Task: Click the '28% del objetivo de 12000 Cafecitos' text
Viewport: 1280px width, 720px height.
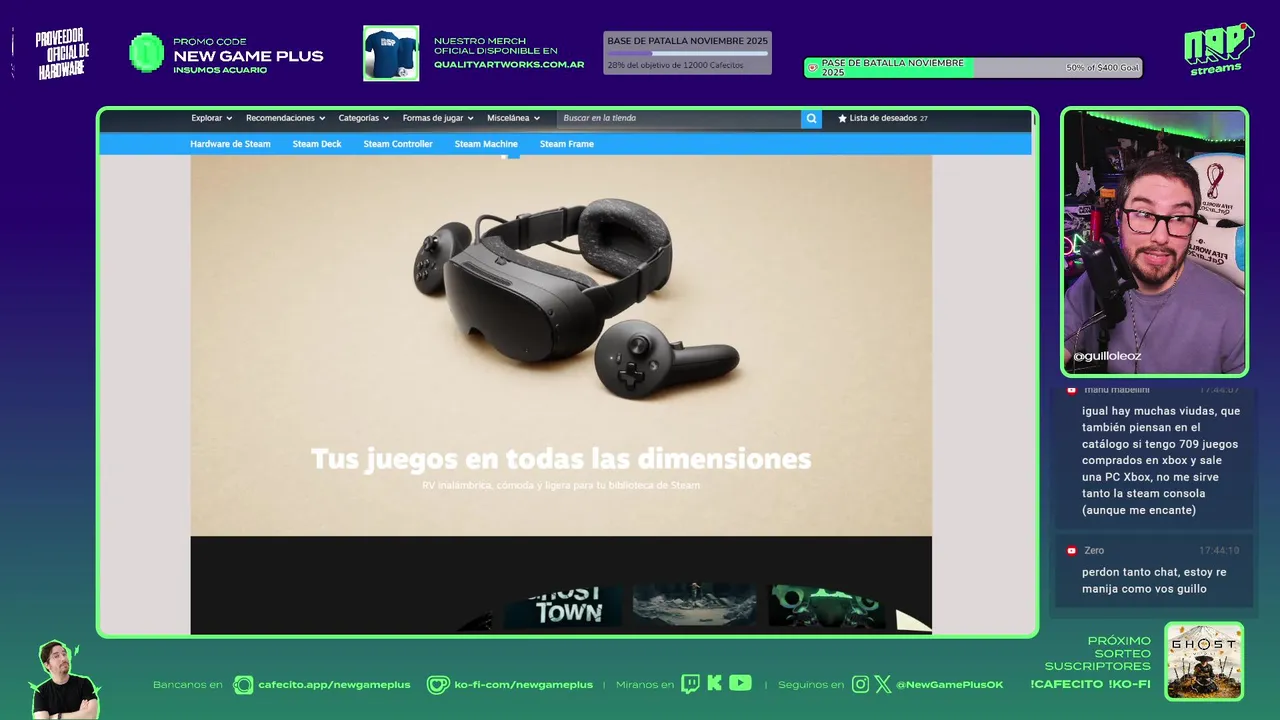Action: pyautogui.click(x=675, y=65)
